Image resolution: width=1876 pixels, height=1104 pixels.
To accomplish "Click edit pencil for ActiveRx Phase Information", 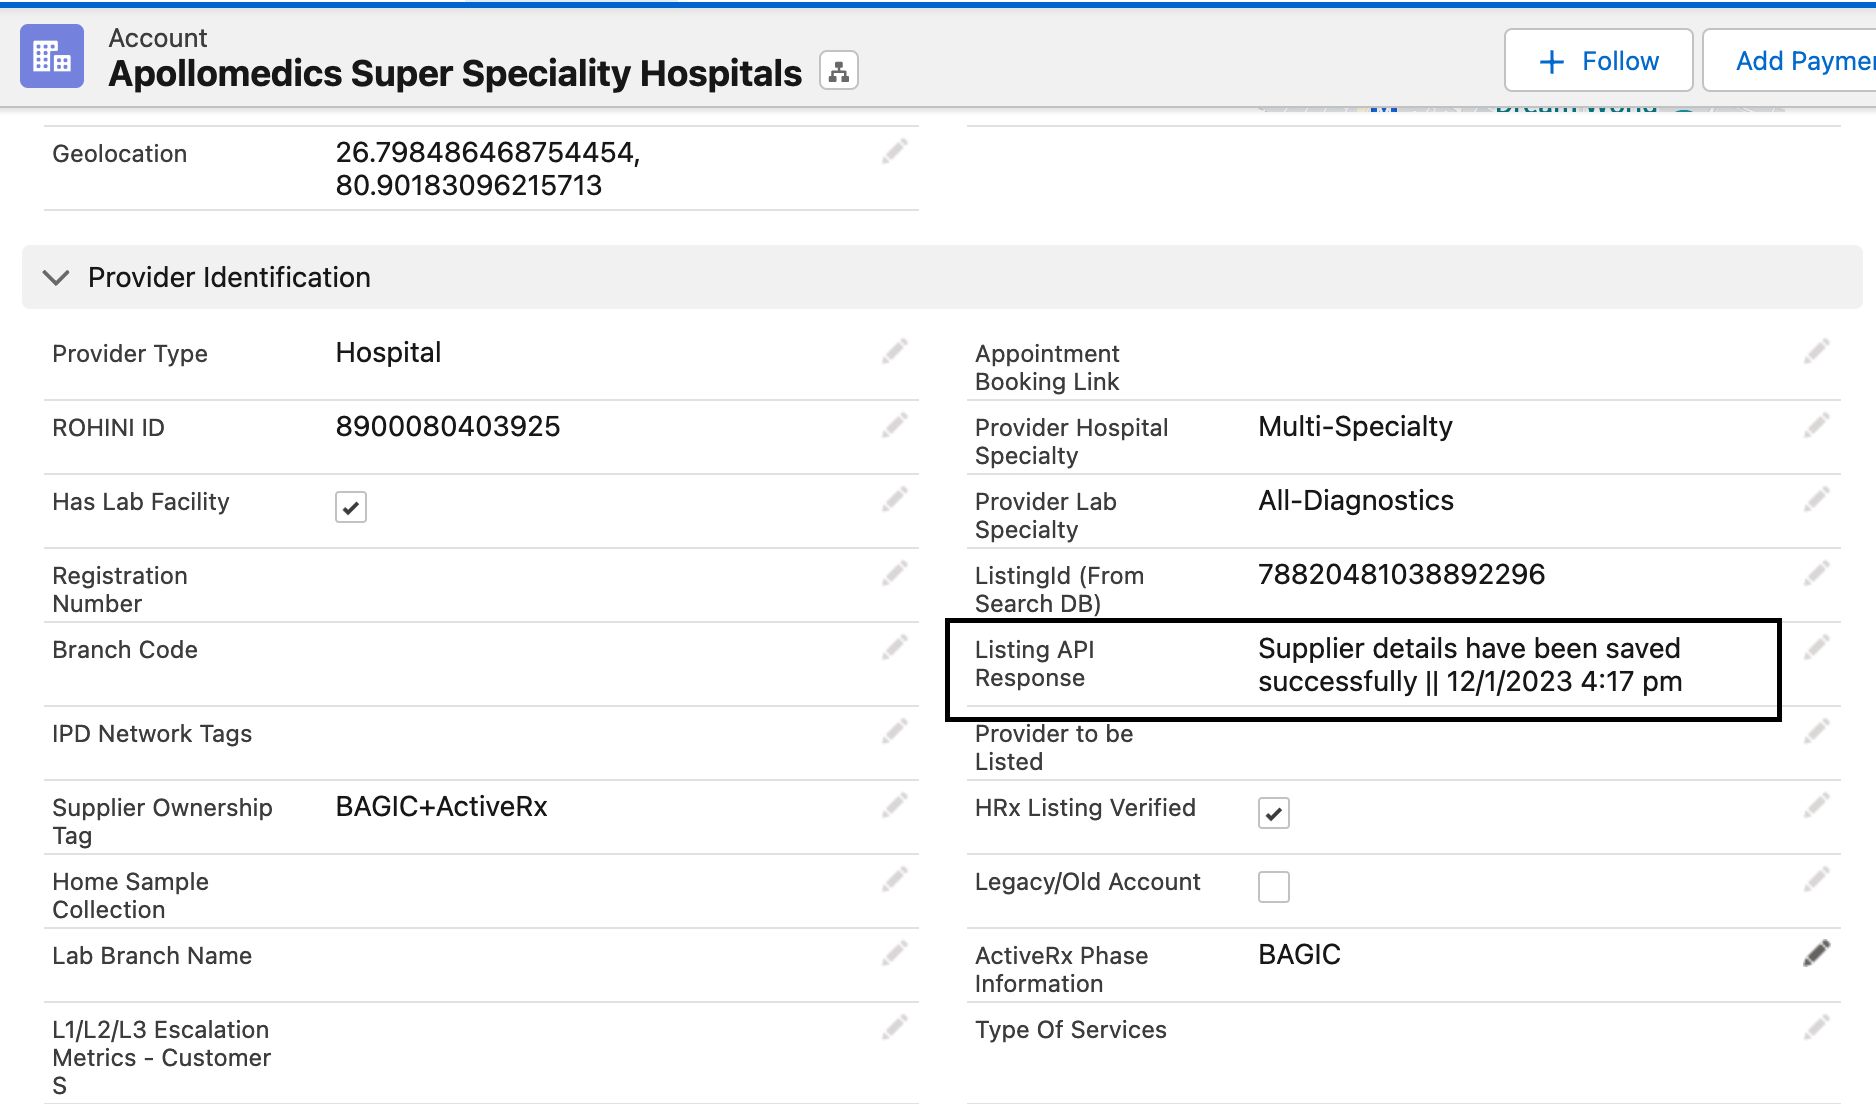I will [x=1816, y=954].
